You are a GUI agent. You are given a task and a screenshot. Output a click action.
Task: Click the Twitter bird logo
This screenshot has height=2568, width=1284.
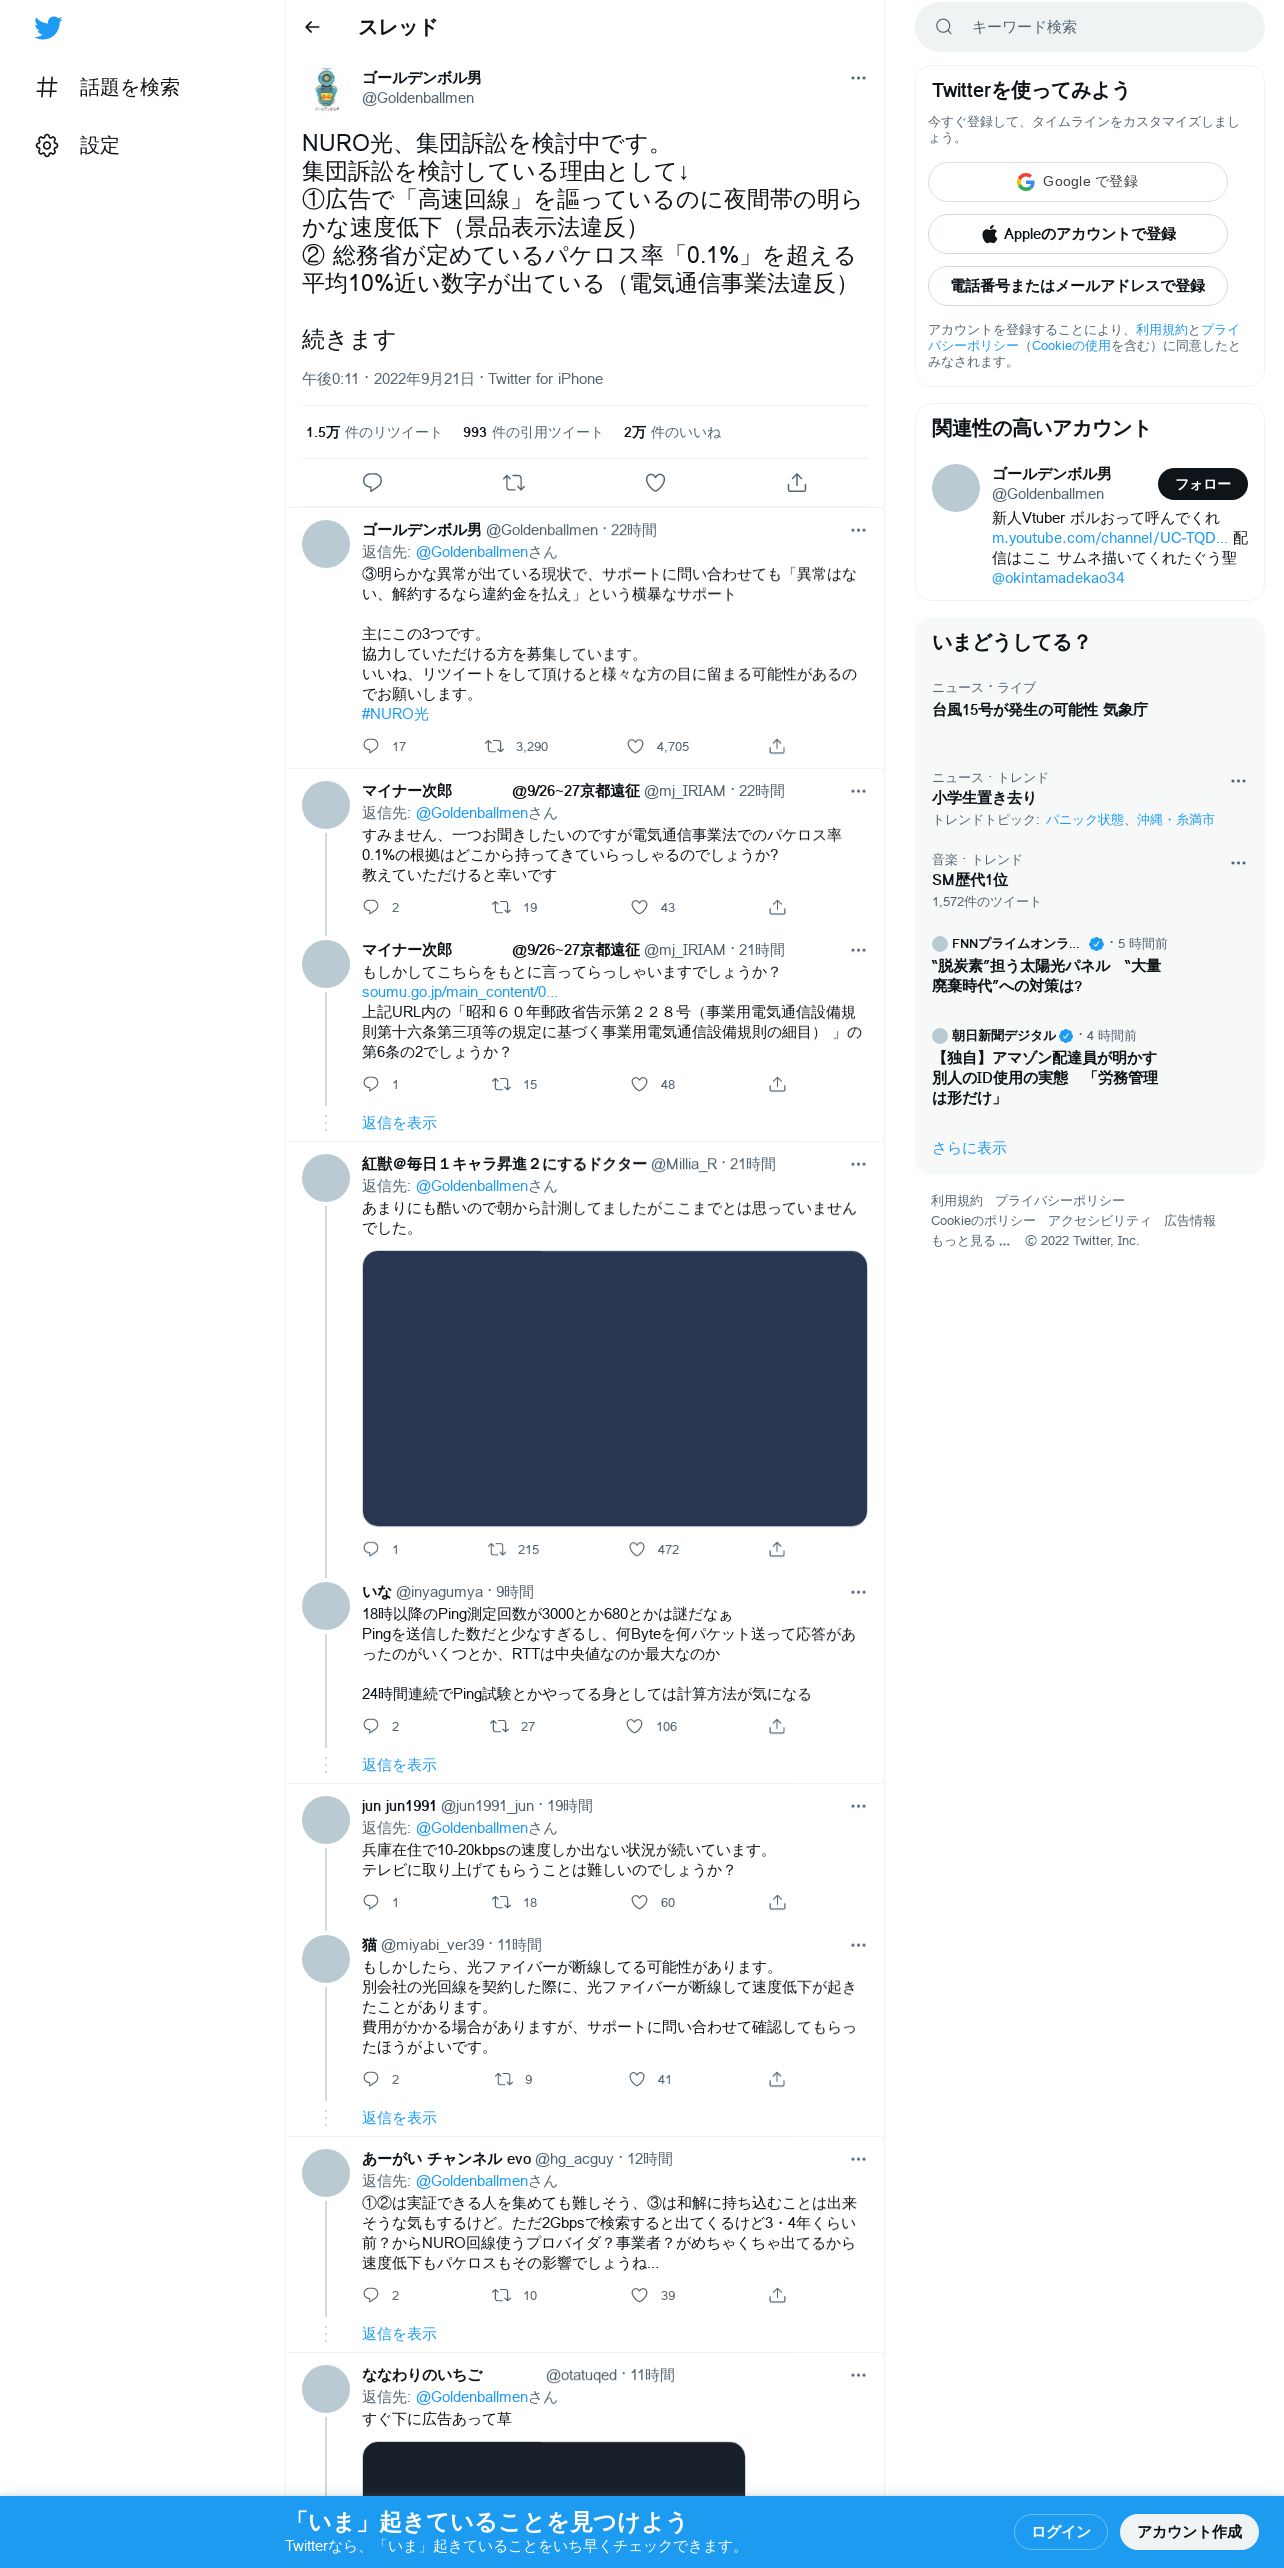click(x=48, y=28)
